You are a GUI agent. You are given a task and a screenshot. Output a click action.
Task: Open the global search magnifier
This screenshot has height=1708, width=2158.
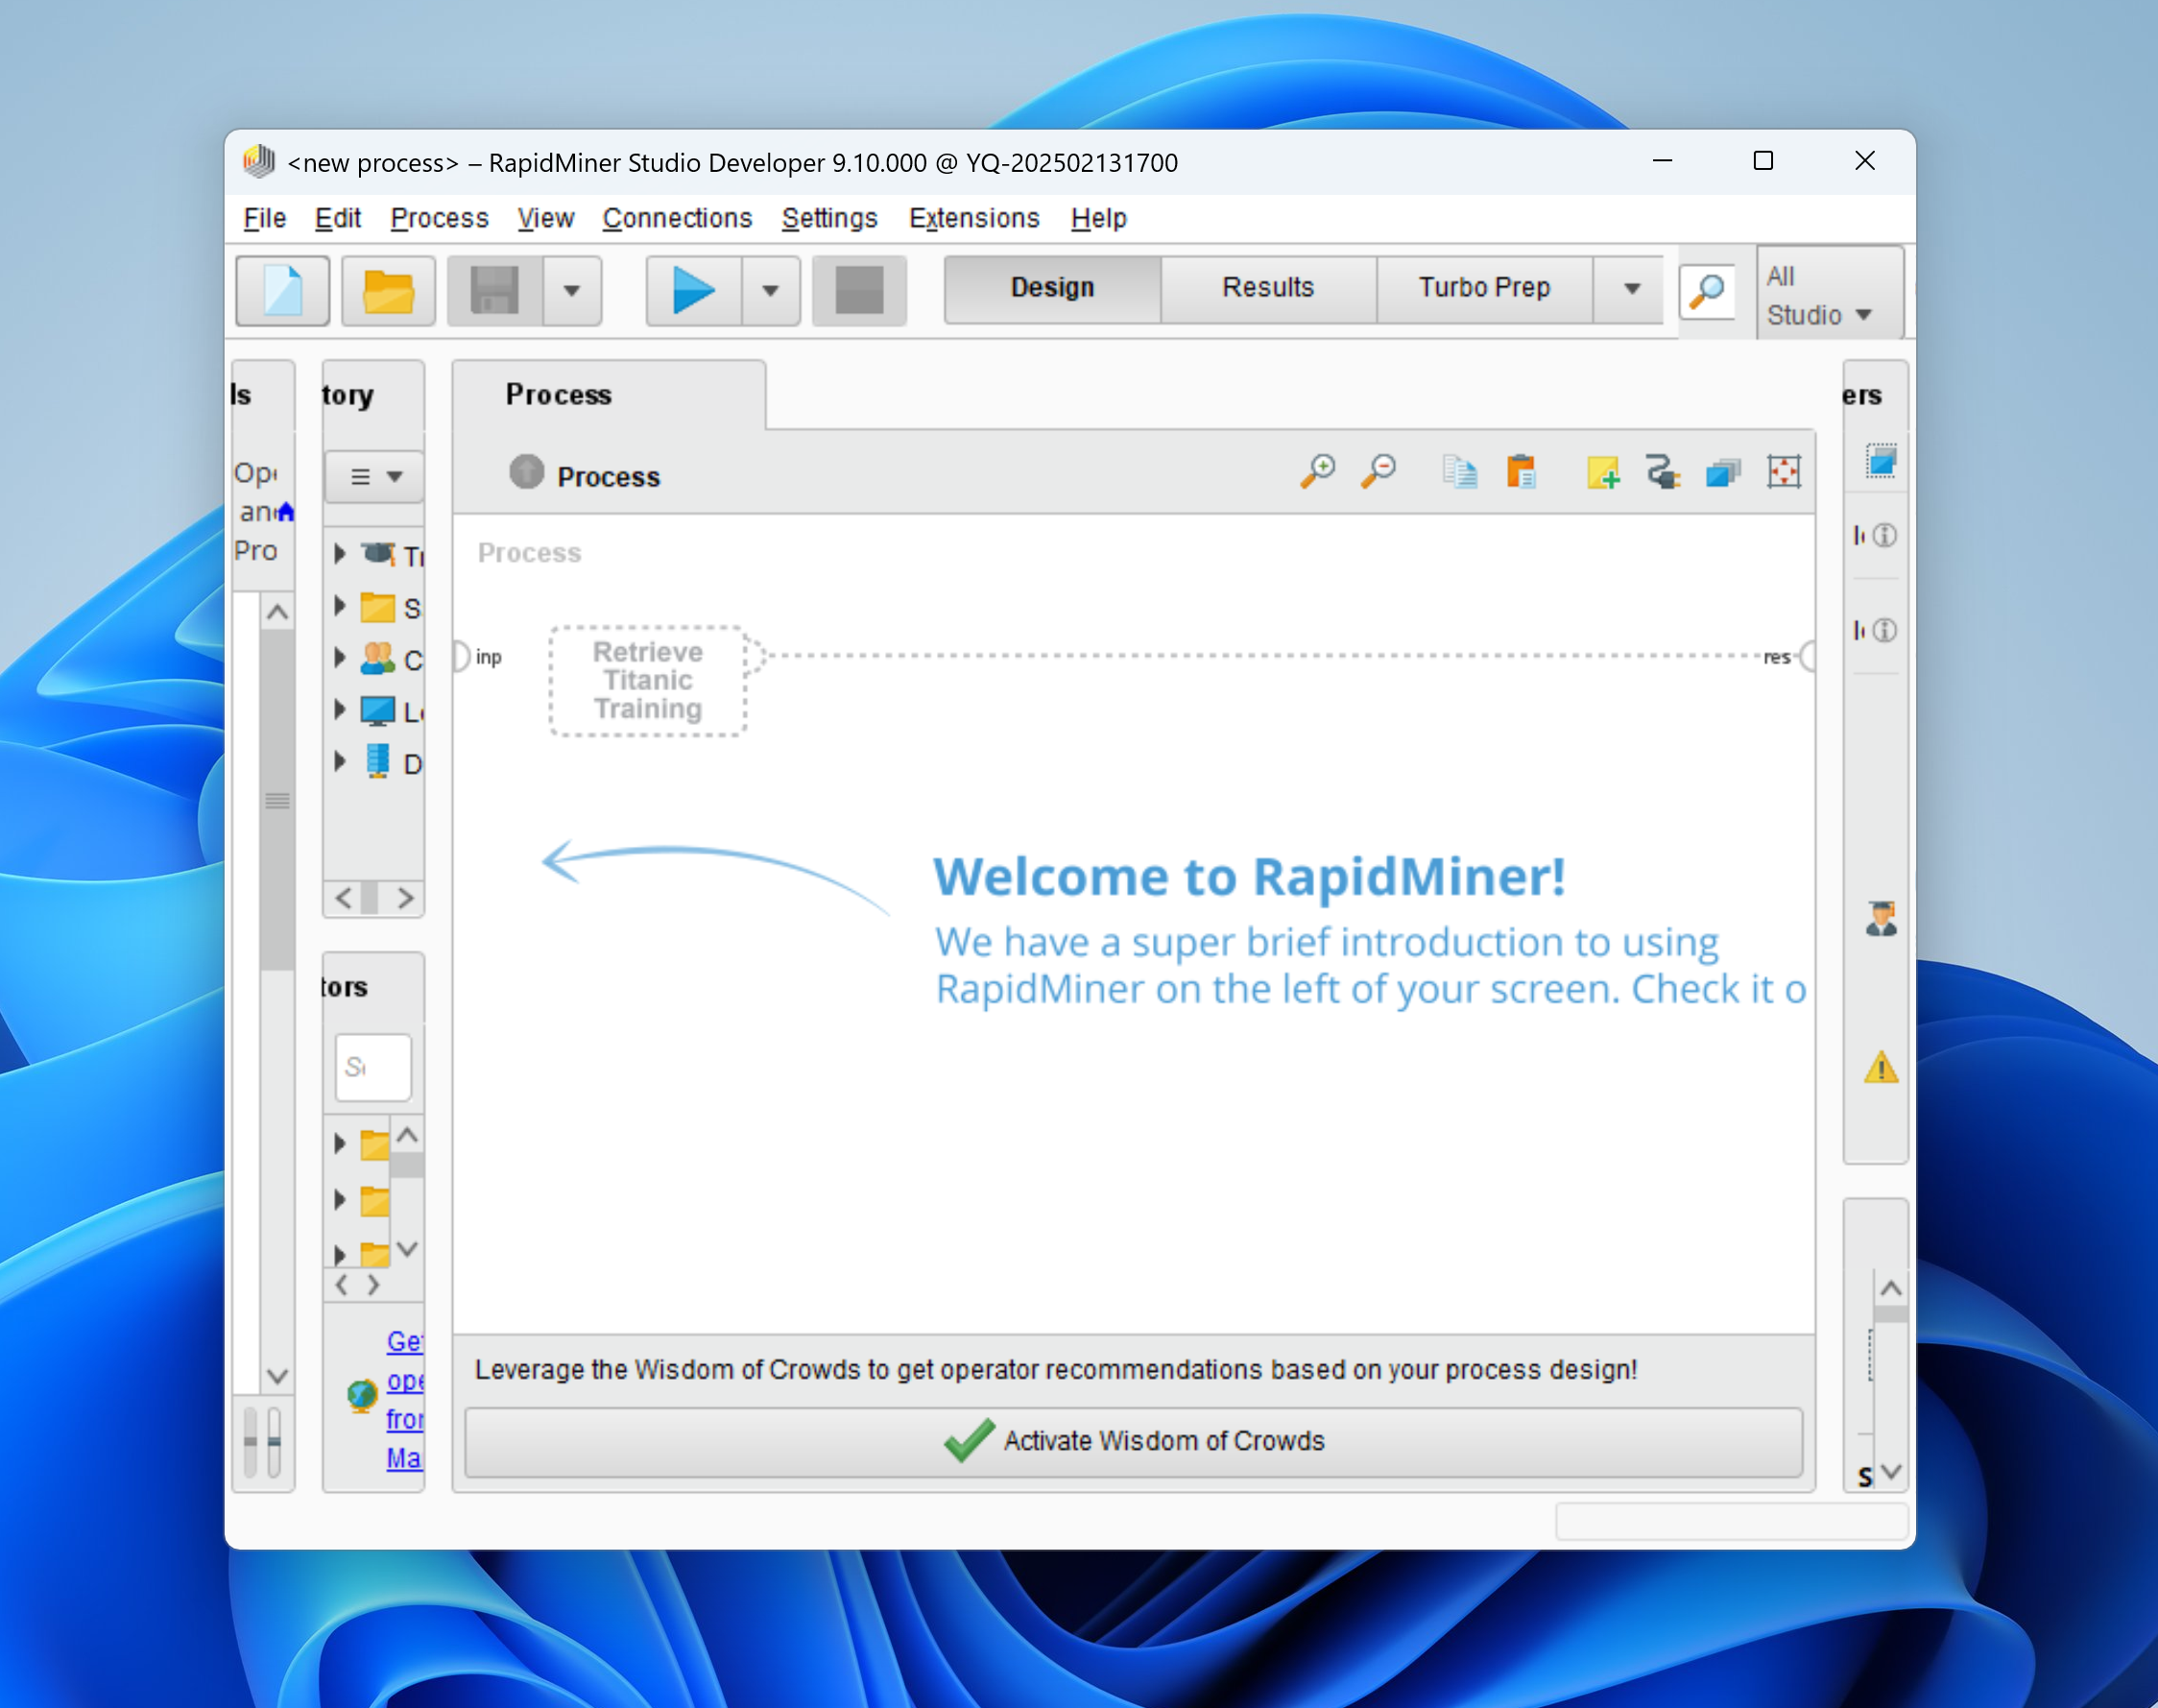pyautogui.click(x=1707, y=291)
